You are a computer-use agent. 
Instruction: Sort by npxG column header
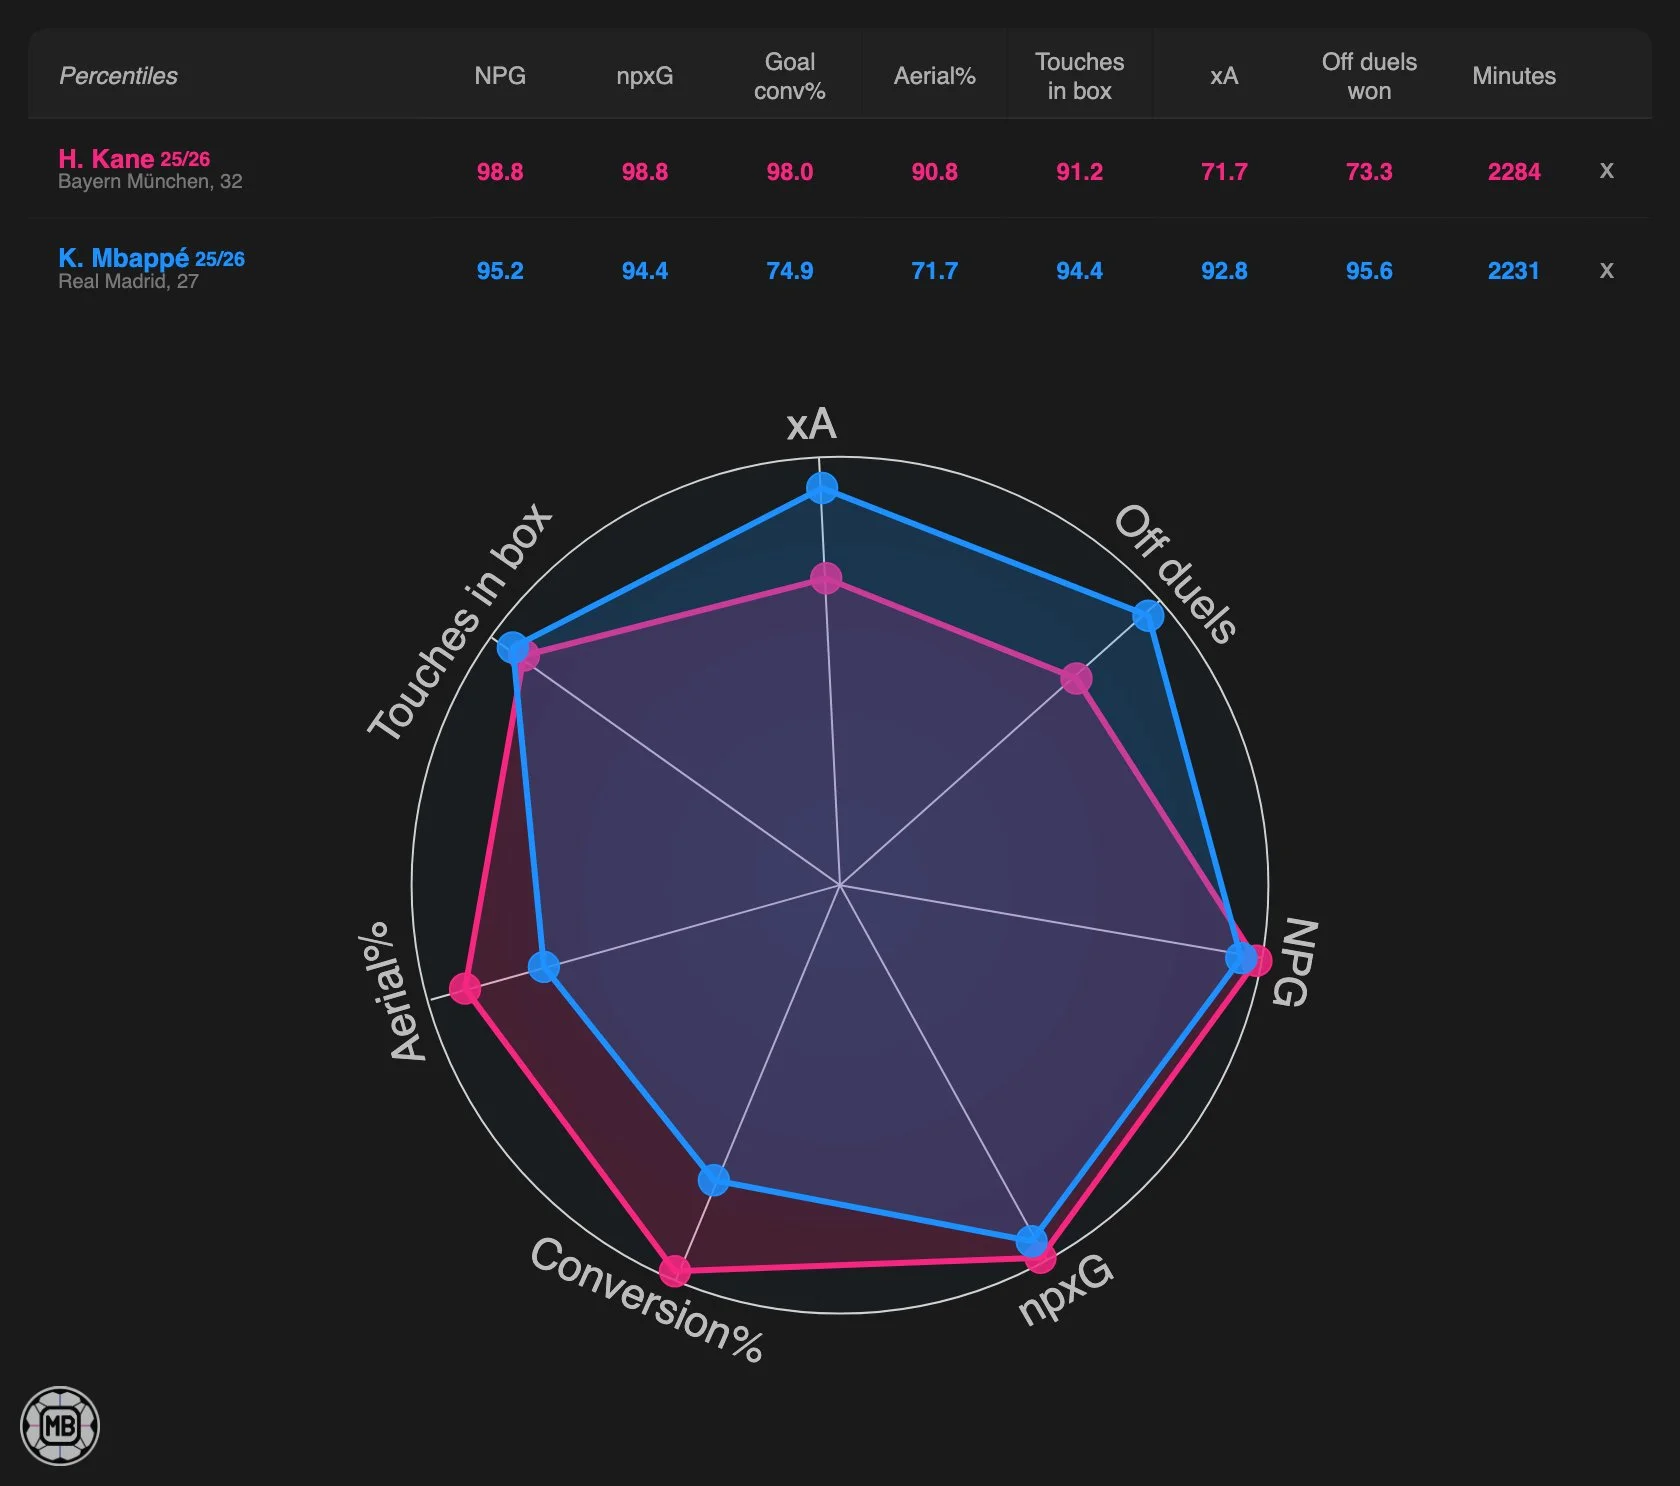pos(645,76)
